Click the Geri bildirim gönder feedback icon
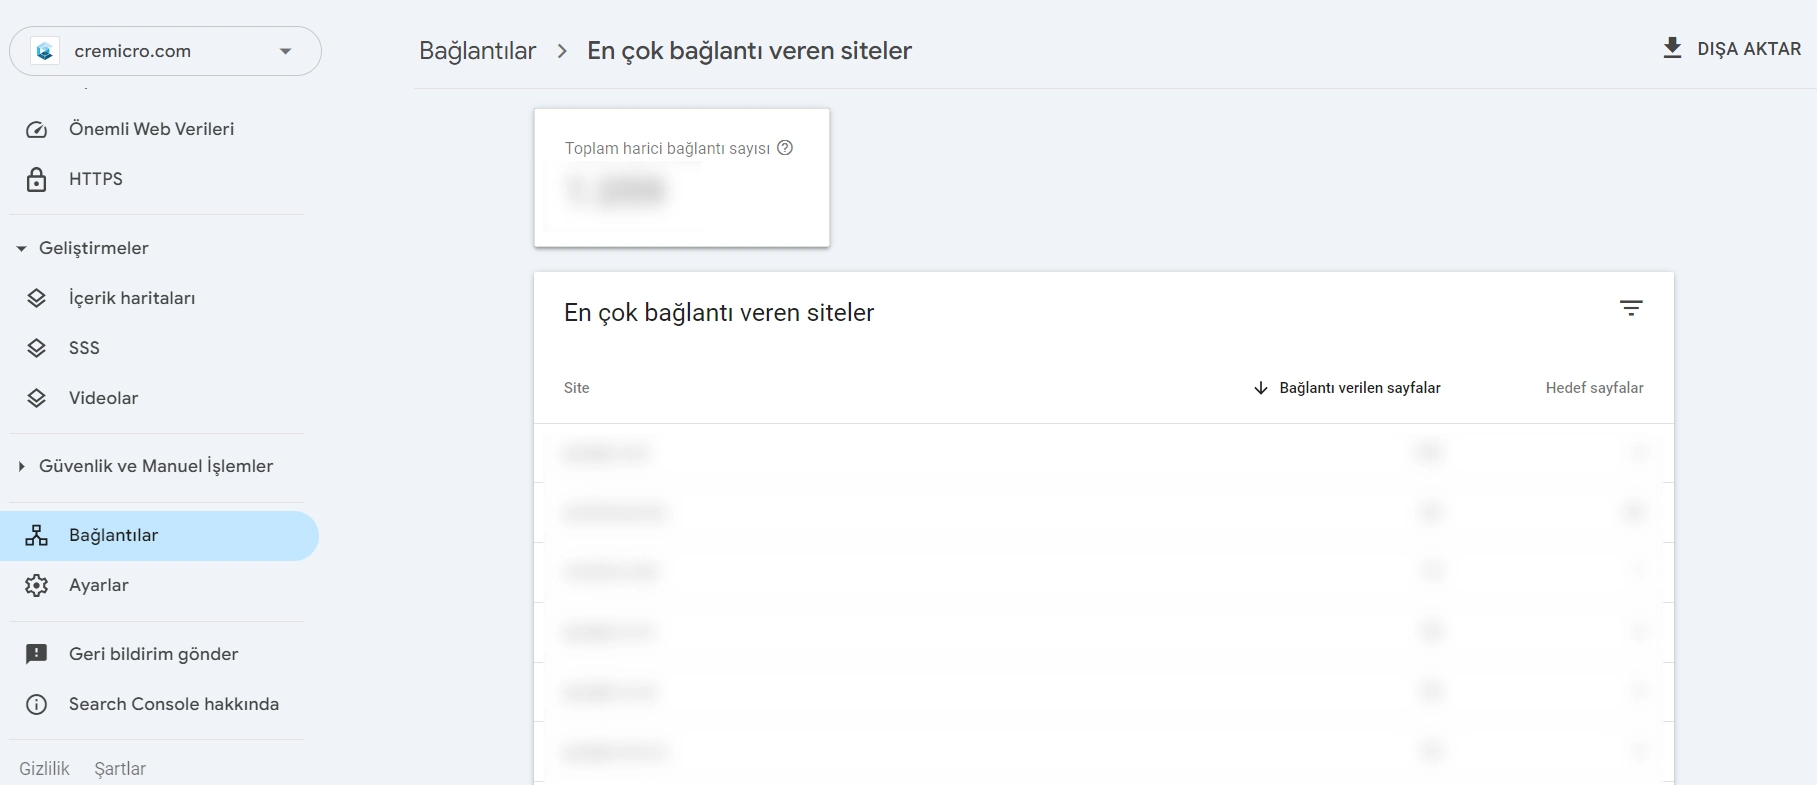The width and height of the screenshot is (1817, 785). pyautogui.click(x=36, y=654)
